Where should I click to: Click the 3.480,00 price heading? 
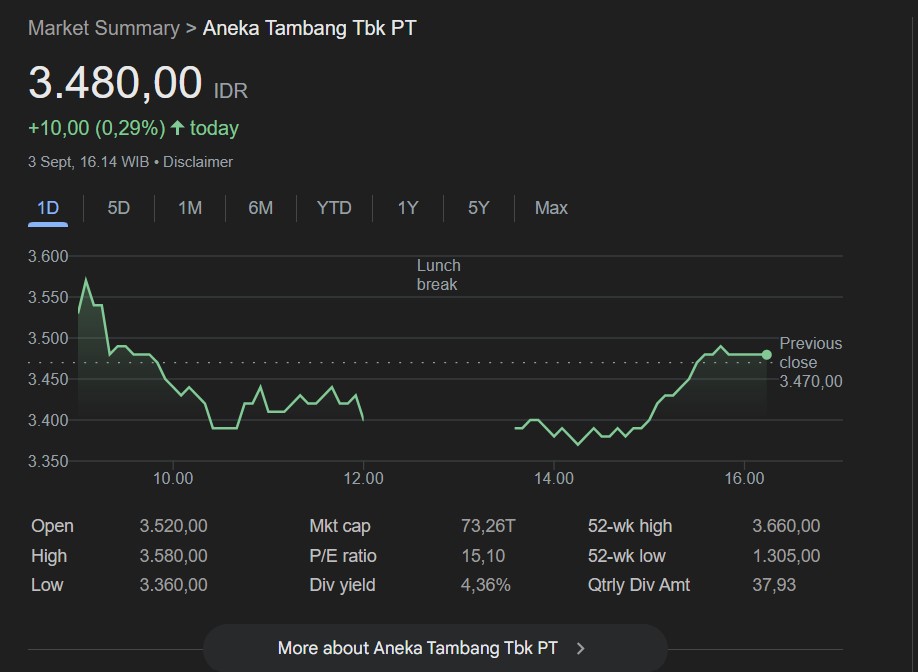[115, 83]
